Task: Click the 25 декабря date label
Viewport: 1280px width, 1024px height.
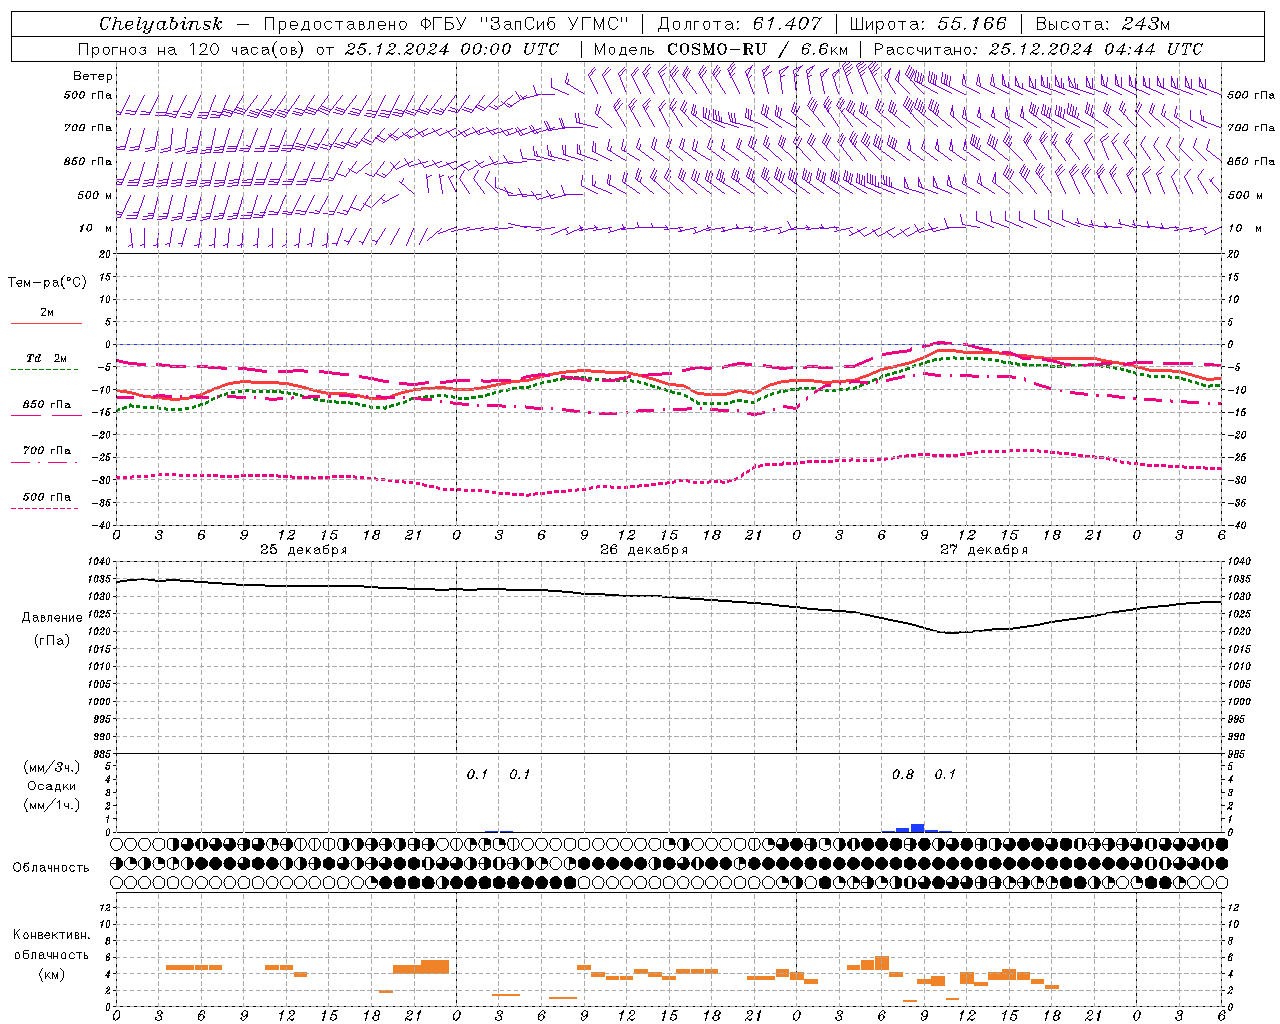Action: [x=304, y=550]
